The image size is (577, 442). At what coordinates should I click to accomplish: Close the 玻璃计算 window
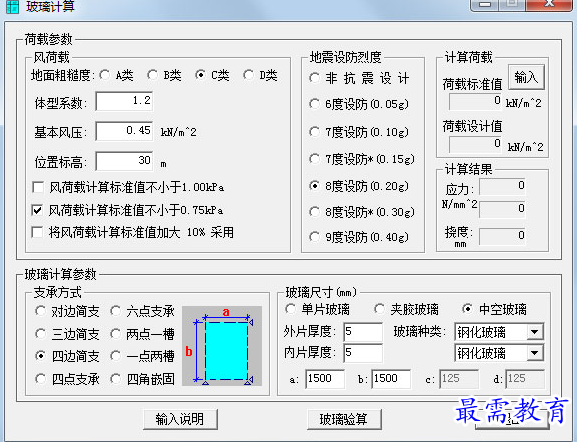click(x=549, y=5)
